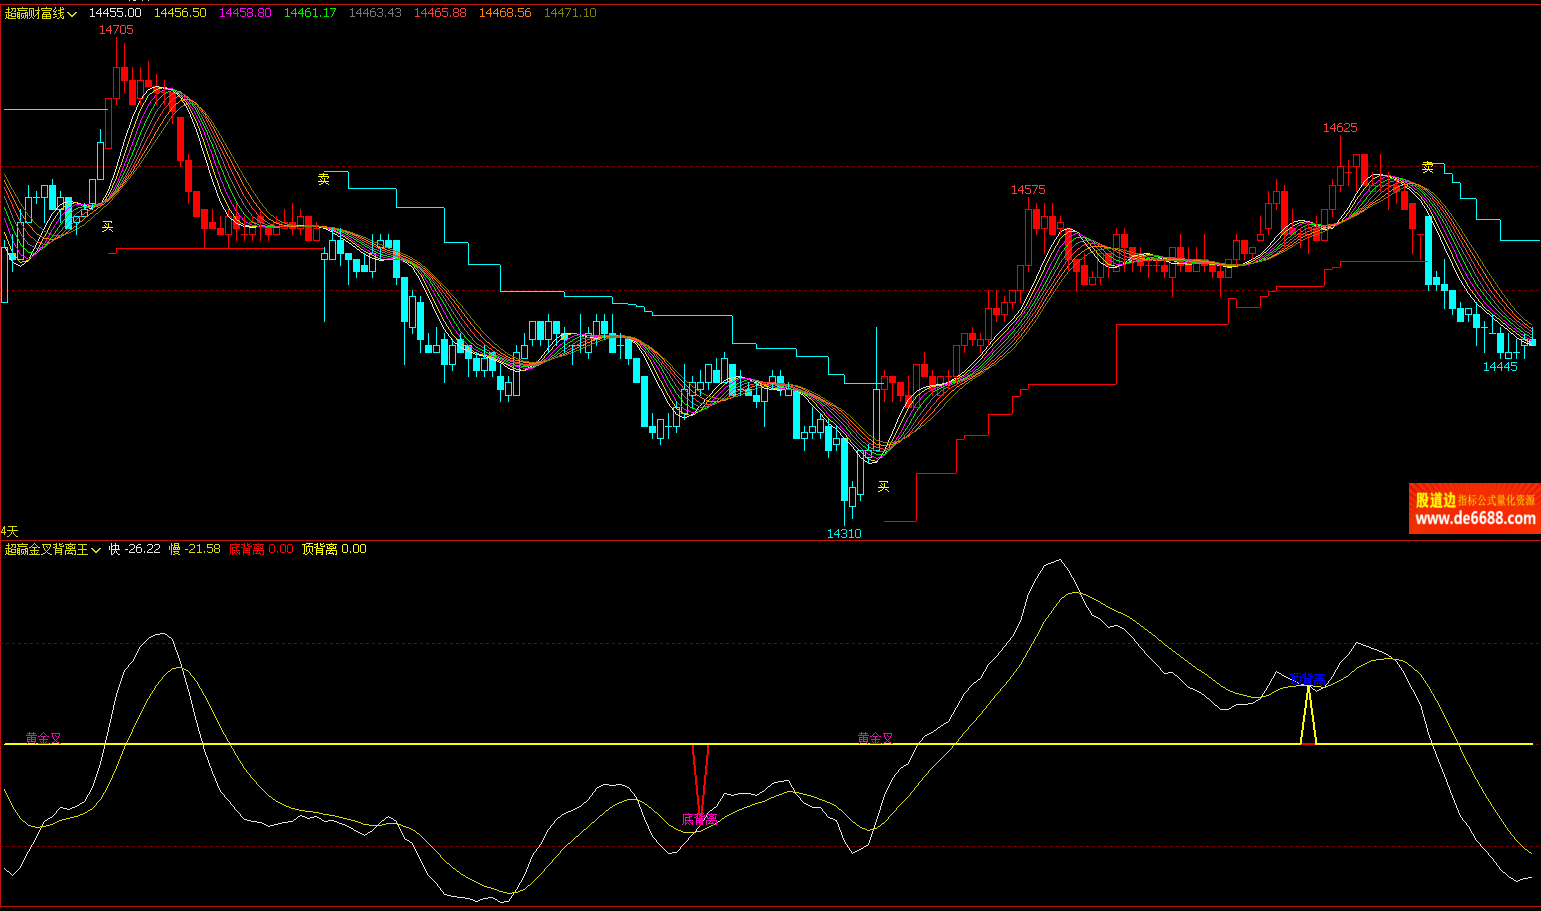Select the magenta 14458.80 line value
The height and width of the screenshot is (911, 1541).
coord(245,13)
